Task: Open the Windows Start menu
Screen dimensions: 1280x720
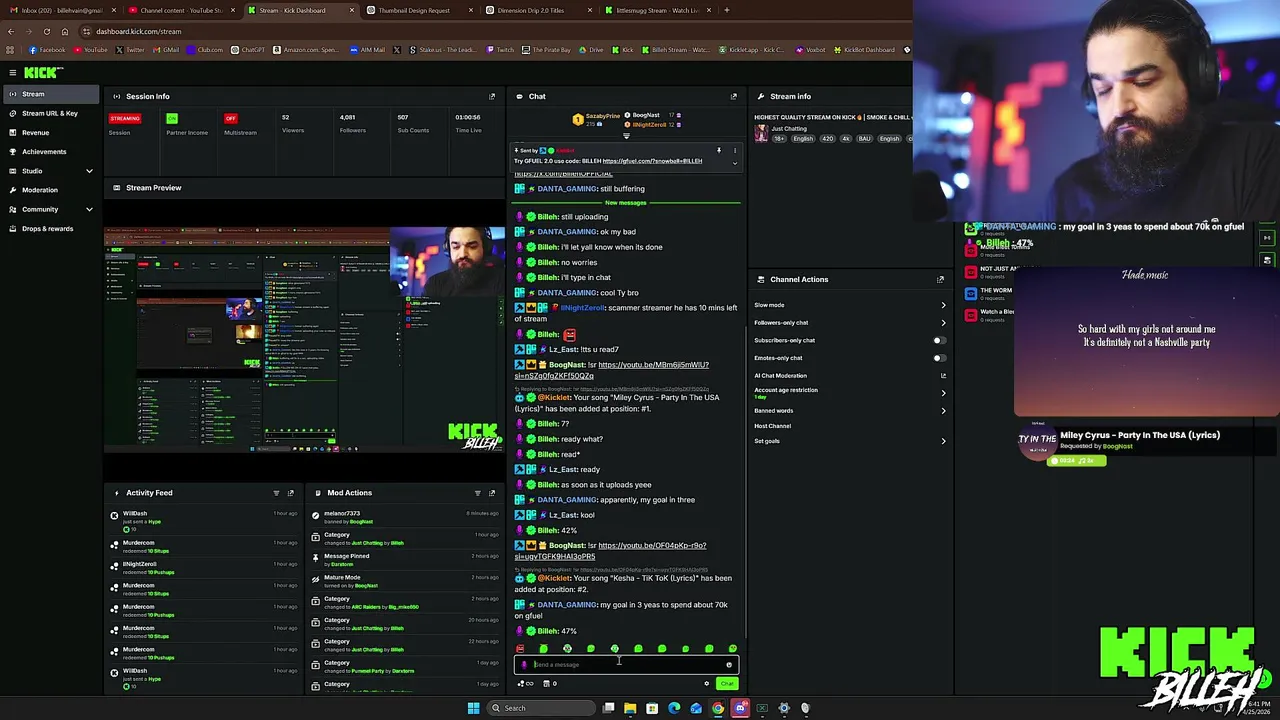Action: point(473,708)
